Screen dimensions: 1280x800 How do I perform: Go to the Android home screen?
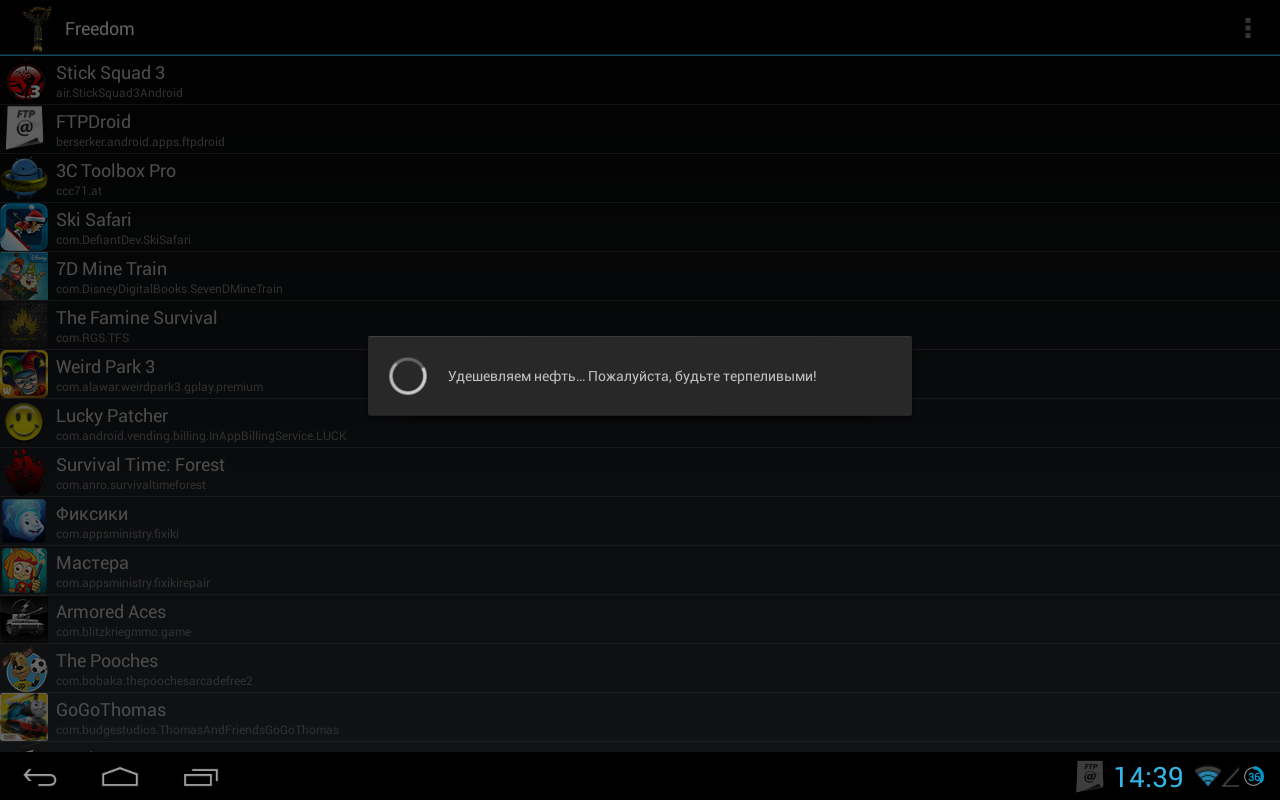(x=120, y=777)
